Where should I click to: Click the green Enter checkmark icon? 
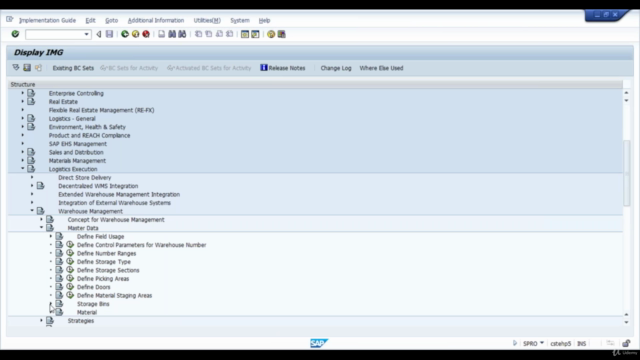[15, 34]
